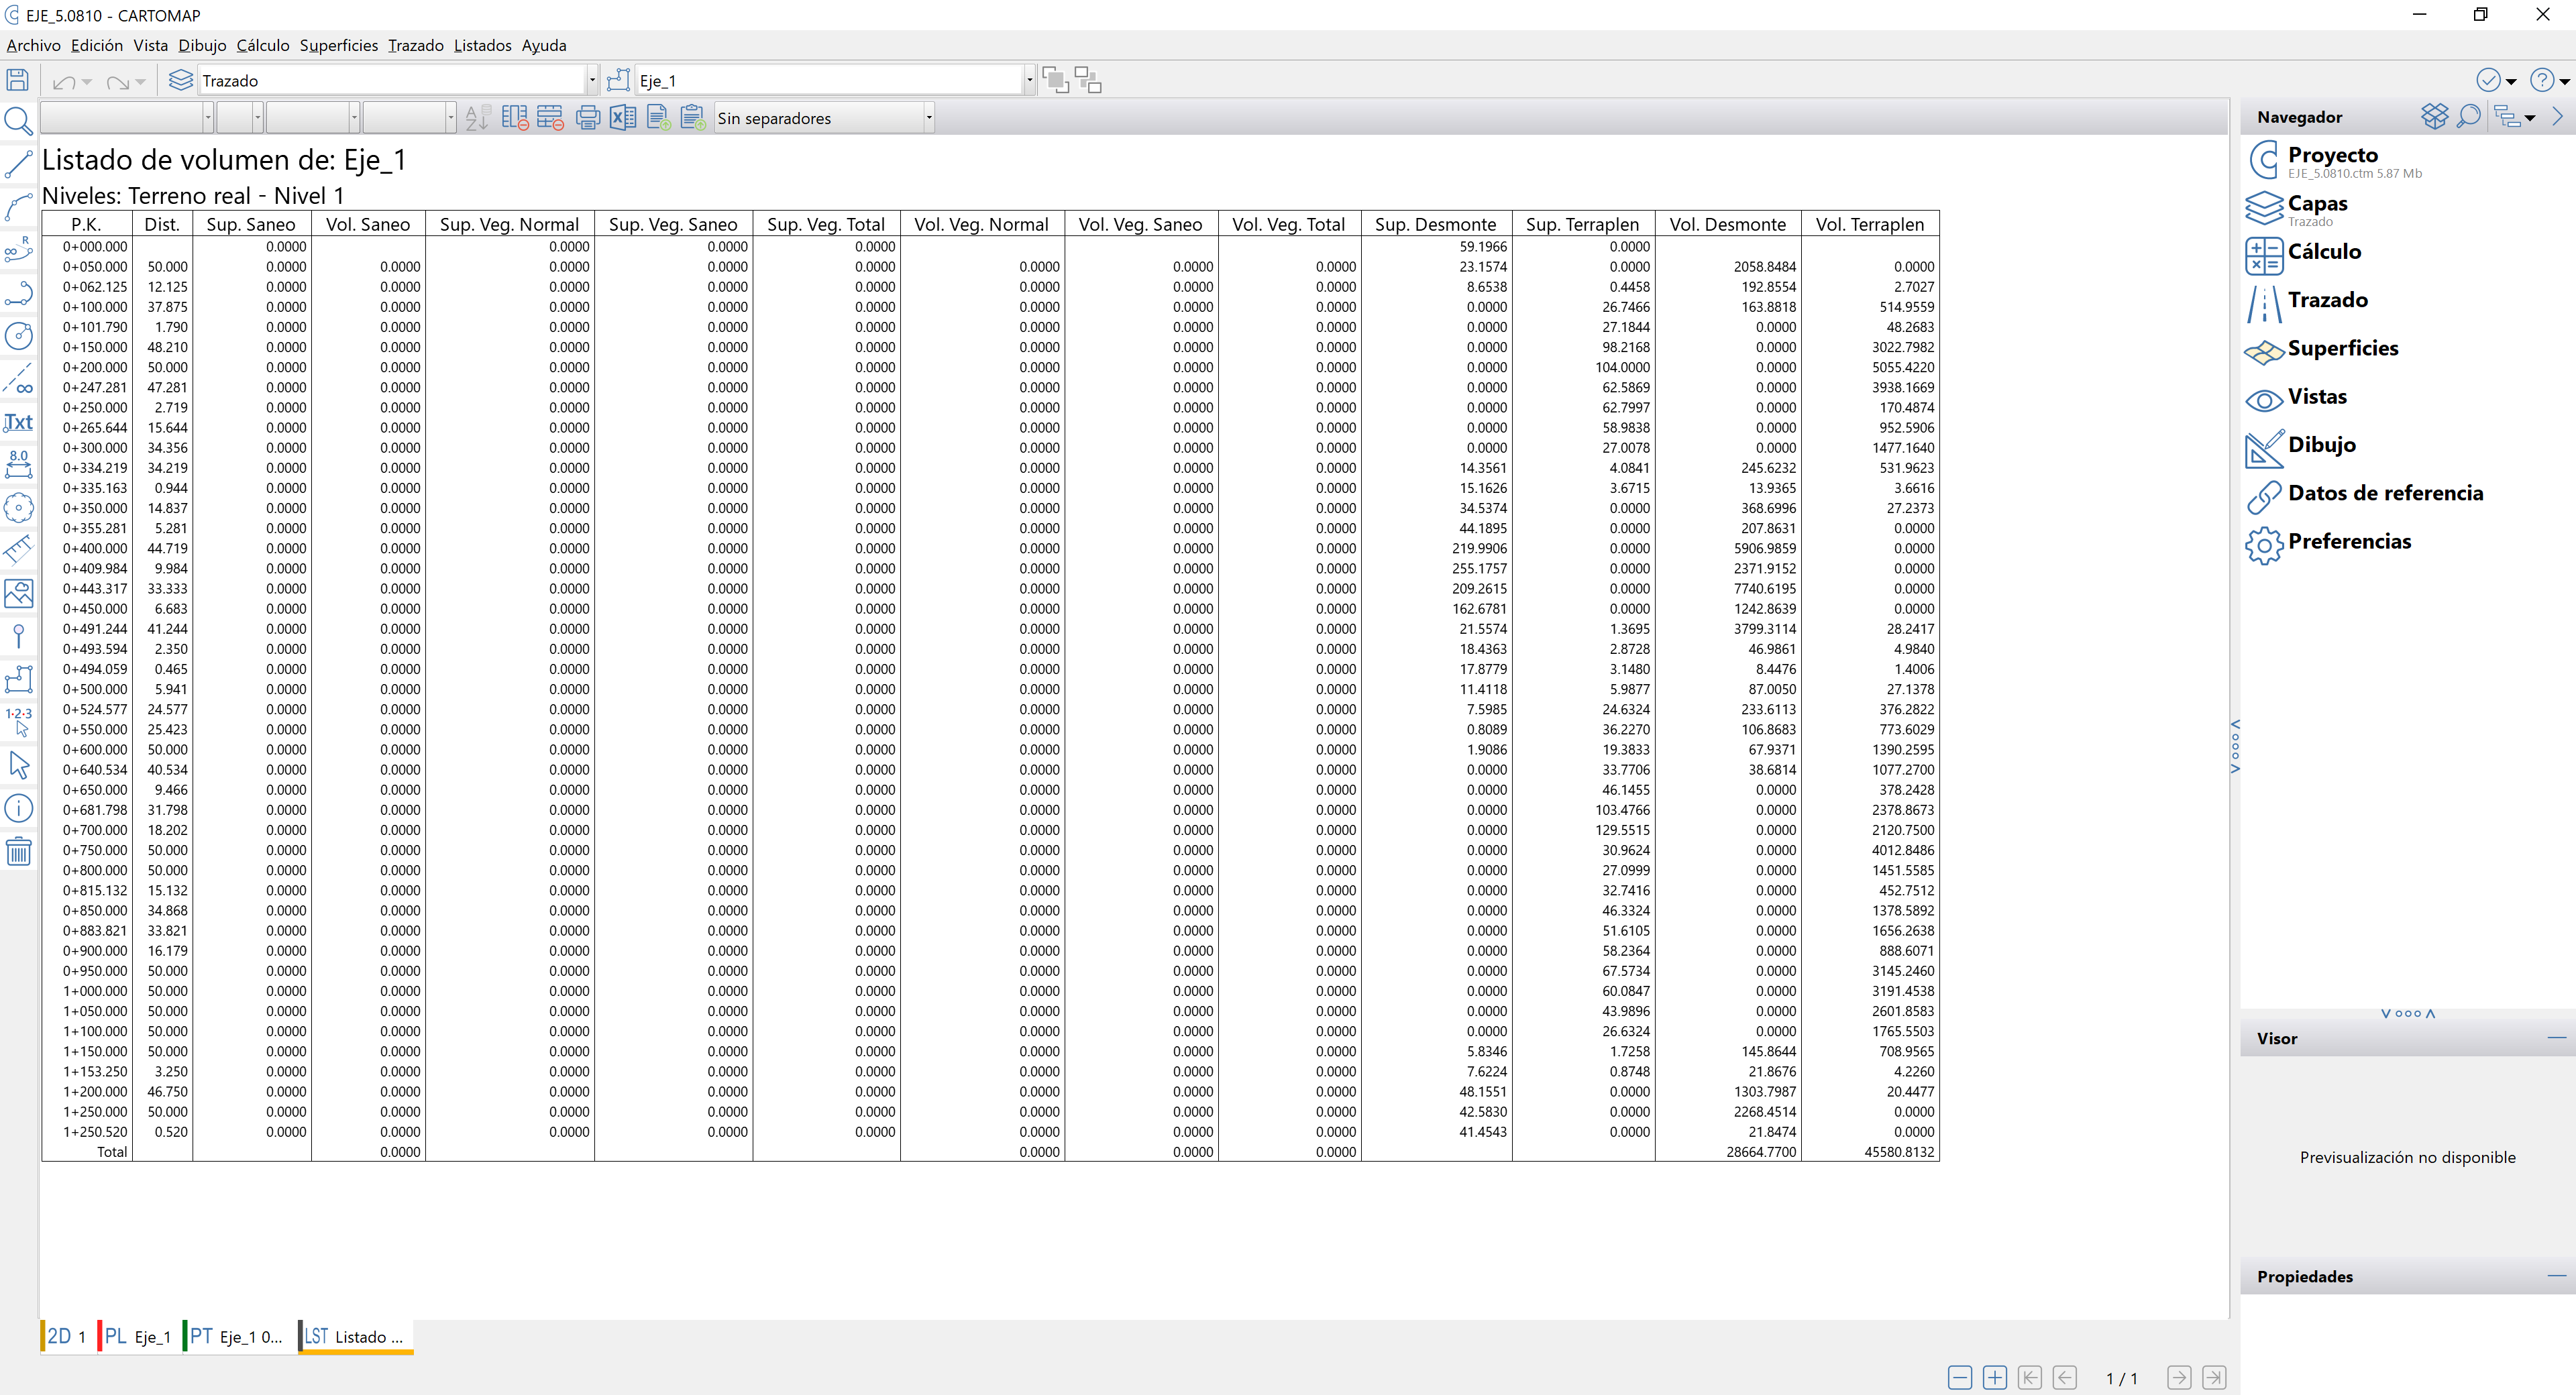Export the listing to a text file
The width and height of the screenshot is (2576, 1395).
659,118
